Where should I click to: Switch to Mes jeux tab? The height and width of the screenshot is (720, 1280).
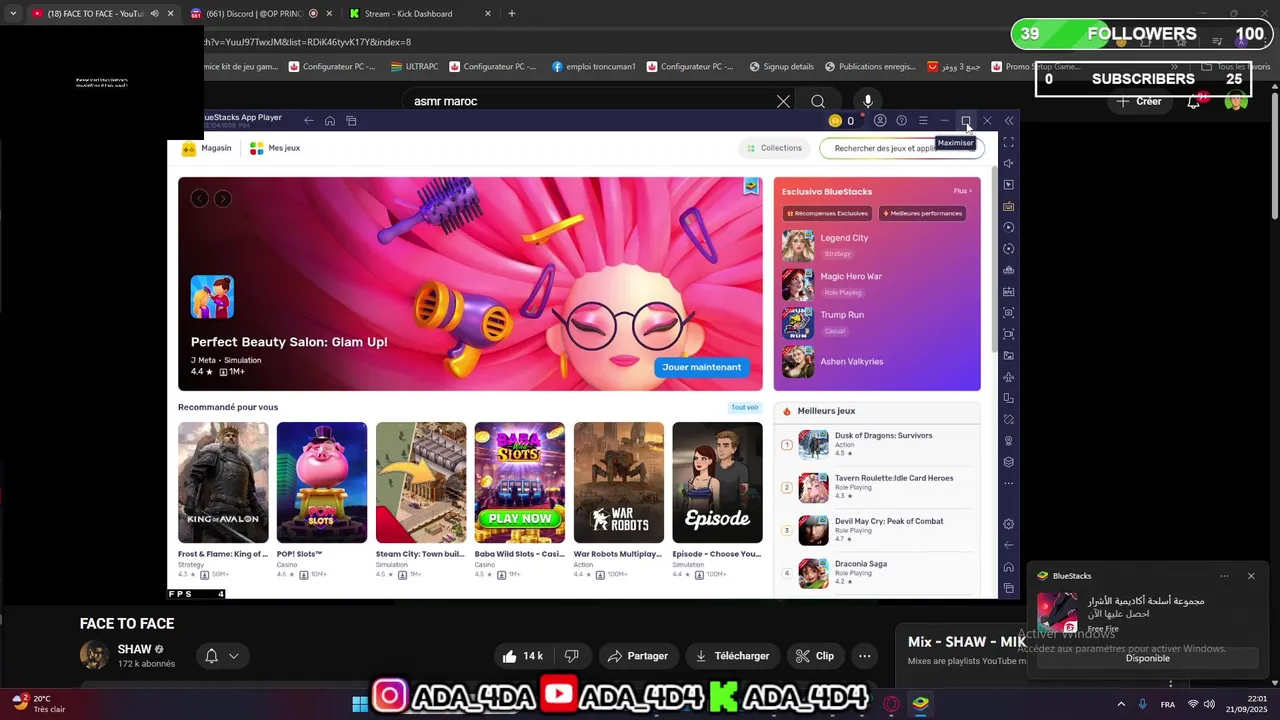click(x=275, y=148)
